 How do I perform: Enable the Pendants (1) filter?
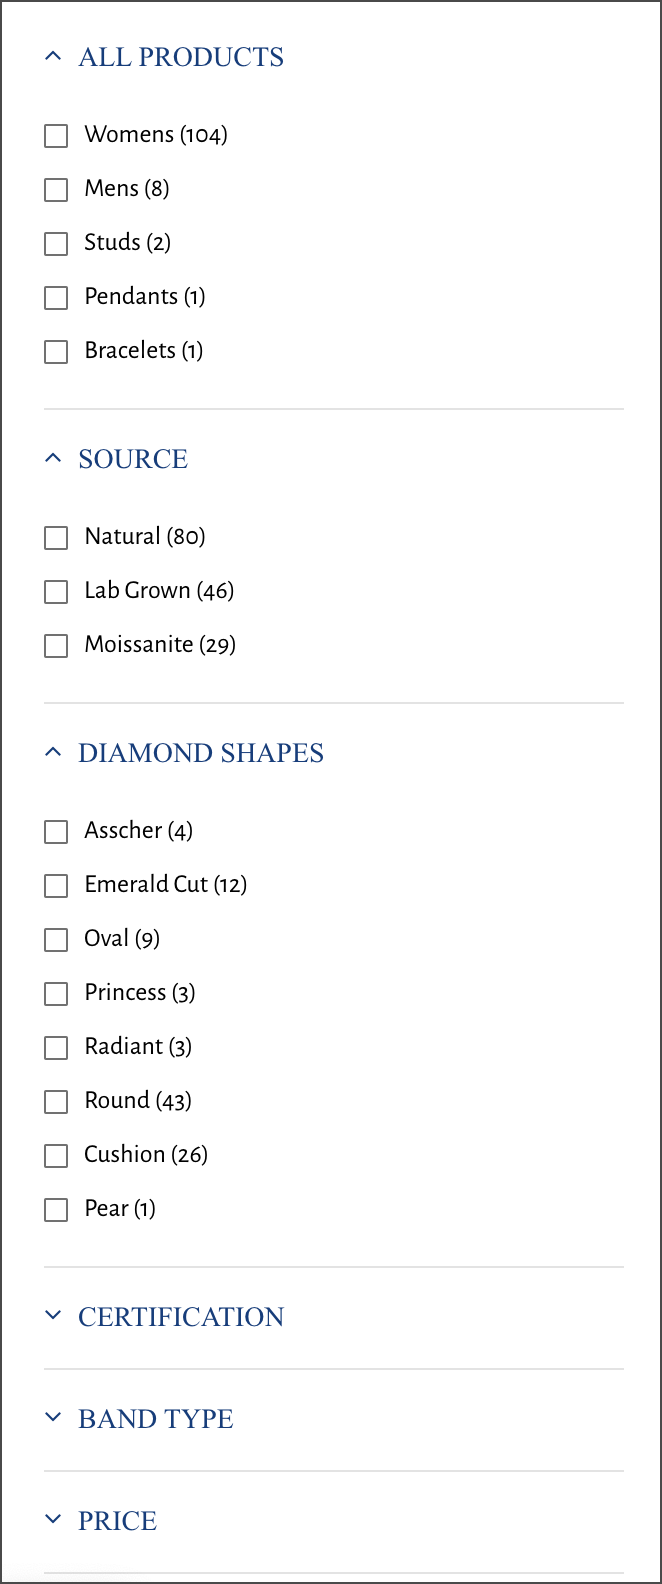coord(56,297)
